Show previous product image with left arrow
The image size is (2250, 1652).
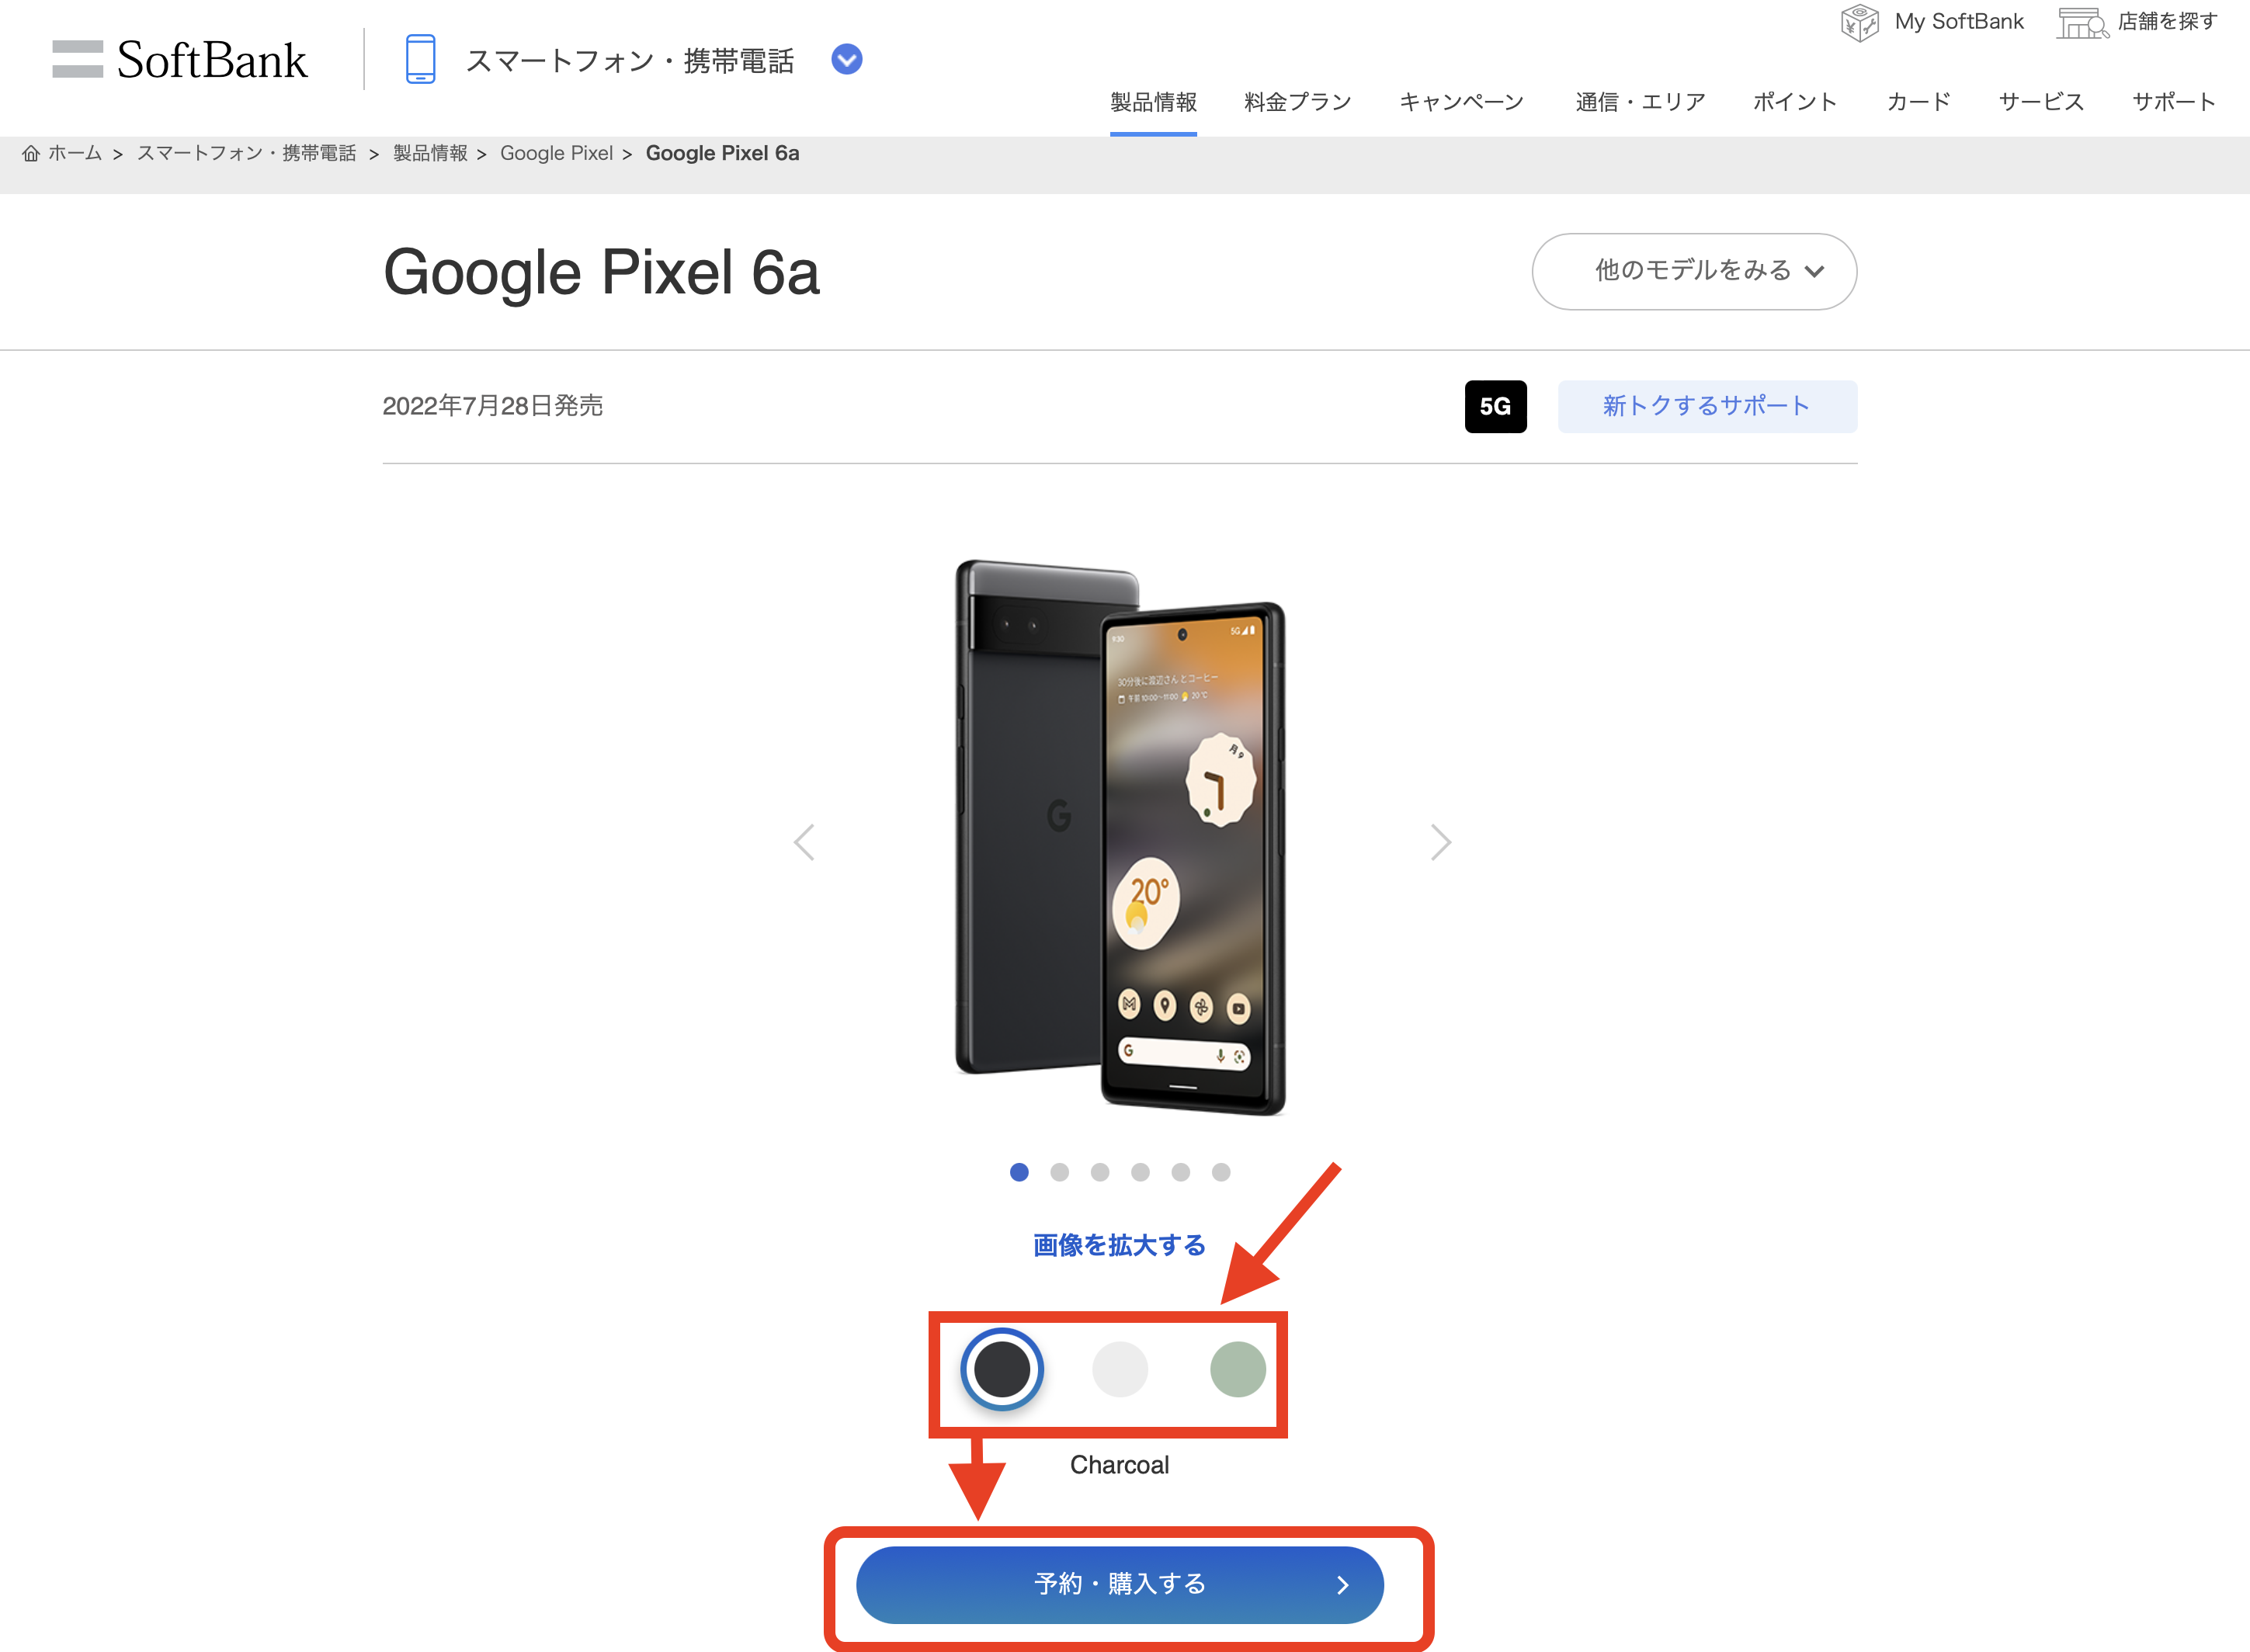pos(804,842)
